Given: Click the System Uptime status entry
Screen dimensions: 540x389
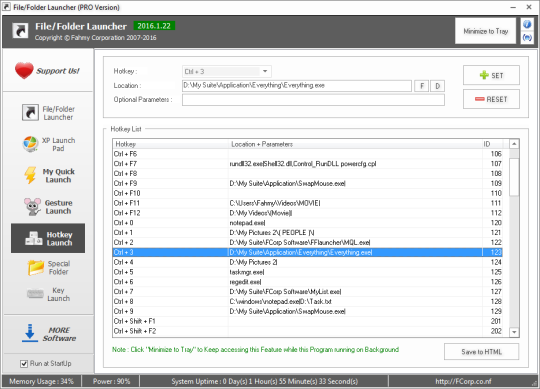Looking at the screenshot, I should tap(264, 381).
